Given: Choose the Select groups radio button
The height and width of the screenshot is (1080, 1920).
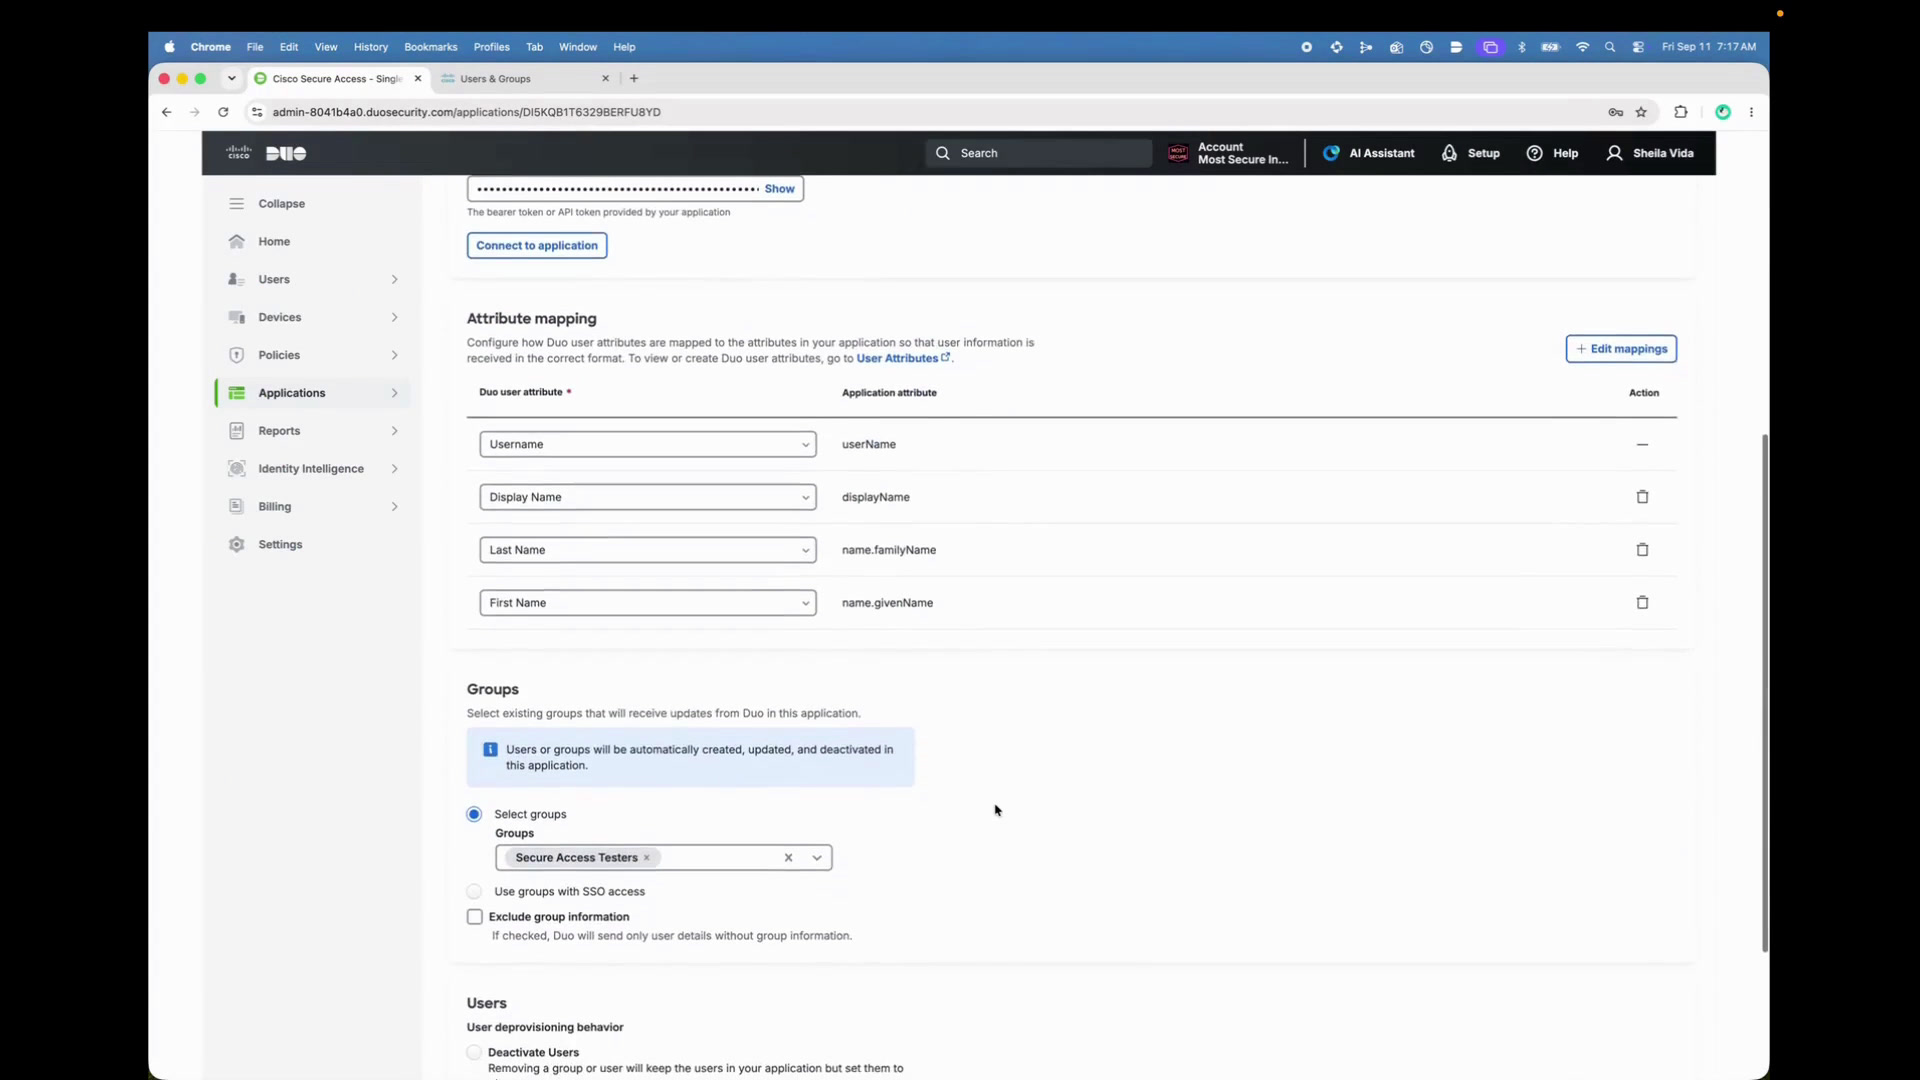Looking at the screenshot, I should (474, 815).
